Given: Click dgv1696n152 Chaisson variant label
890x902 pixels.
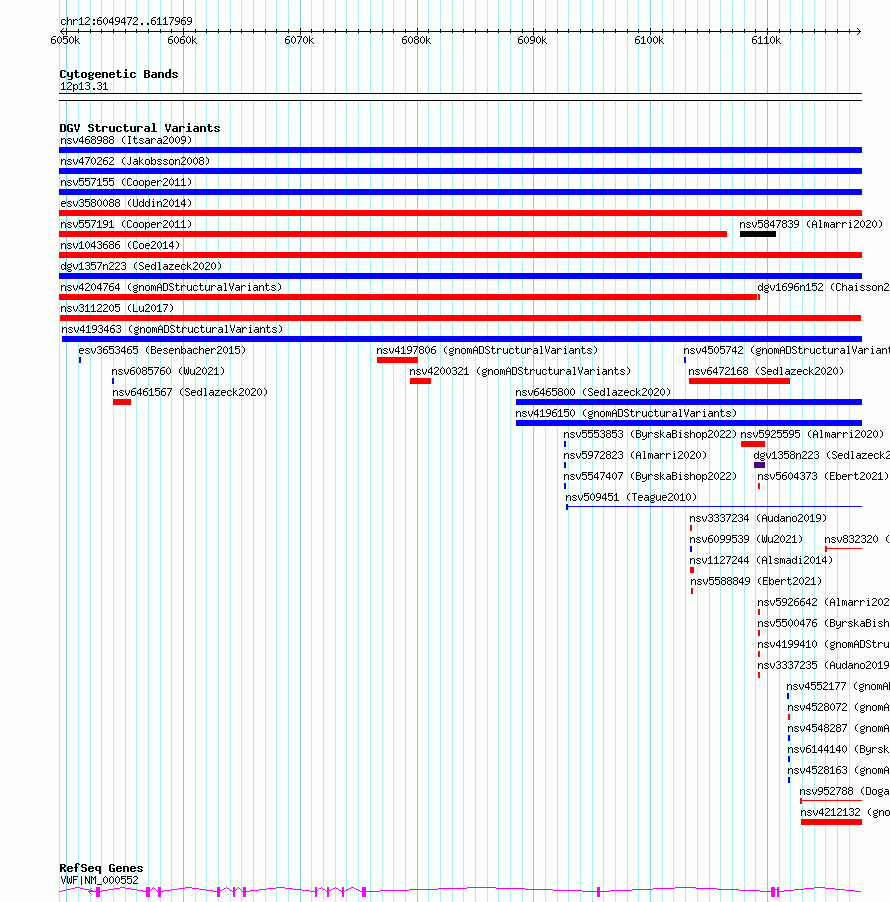Looking at the screenshot, I should [823, 287].
